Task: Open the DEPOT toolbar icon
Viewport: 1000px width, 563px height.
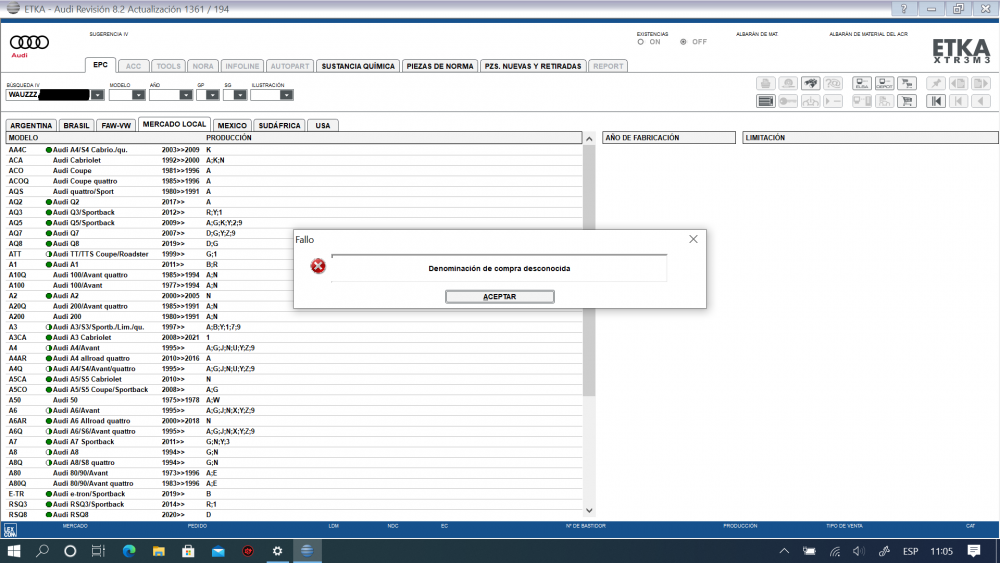Action: [x=885, y=84]
